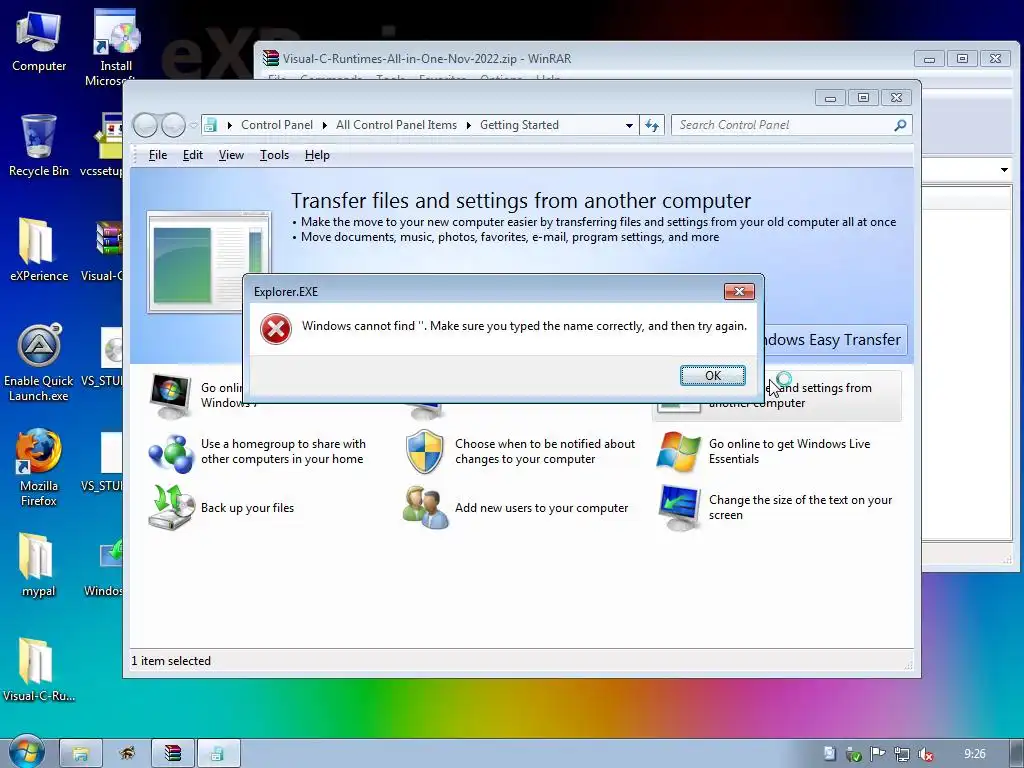Select Go online to get Windows Live Essentials

click(790, 451)
